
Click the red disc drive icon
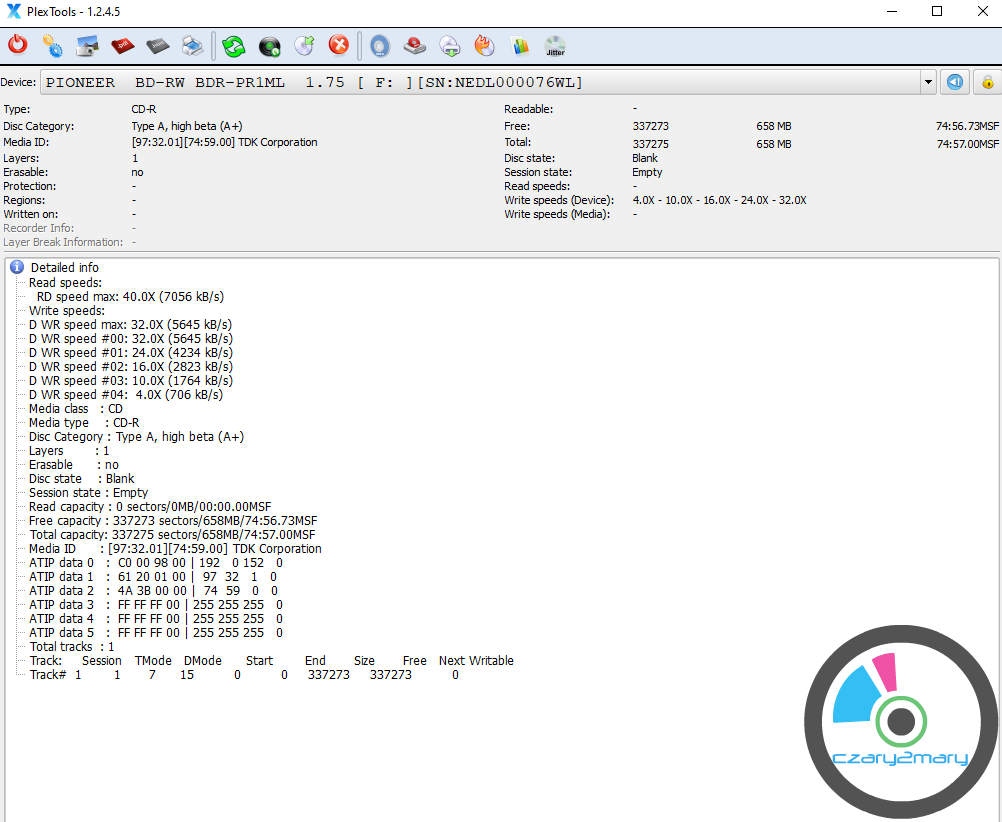click(x=415, y=45)
